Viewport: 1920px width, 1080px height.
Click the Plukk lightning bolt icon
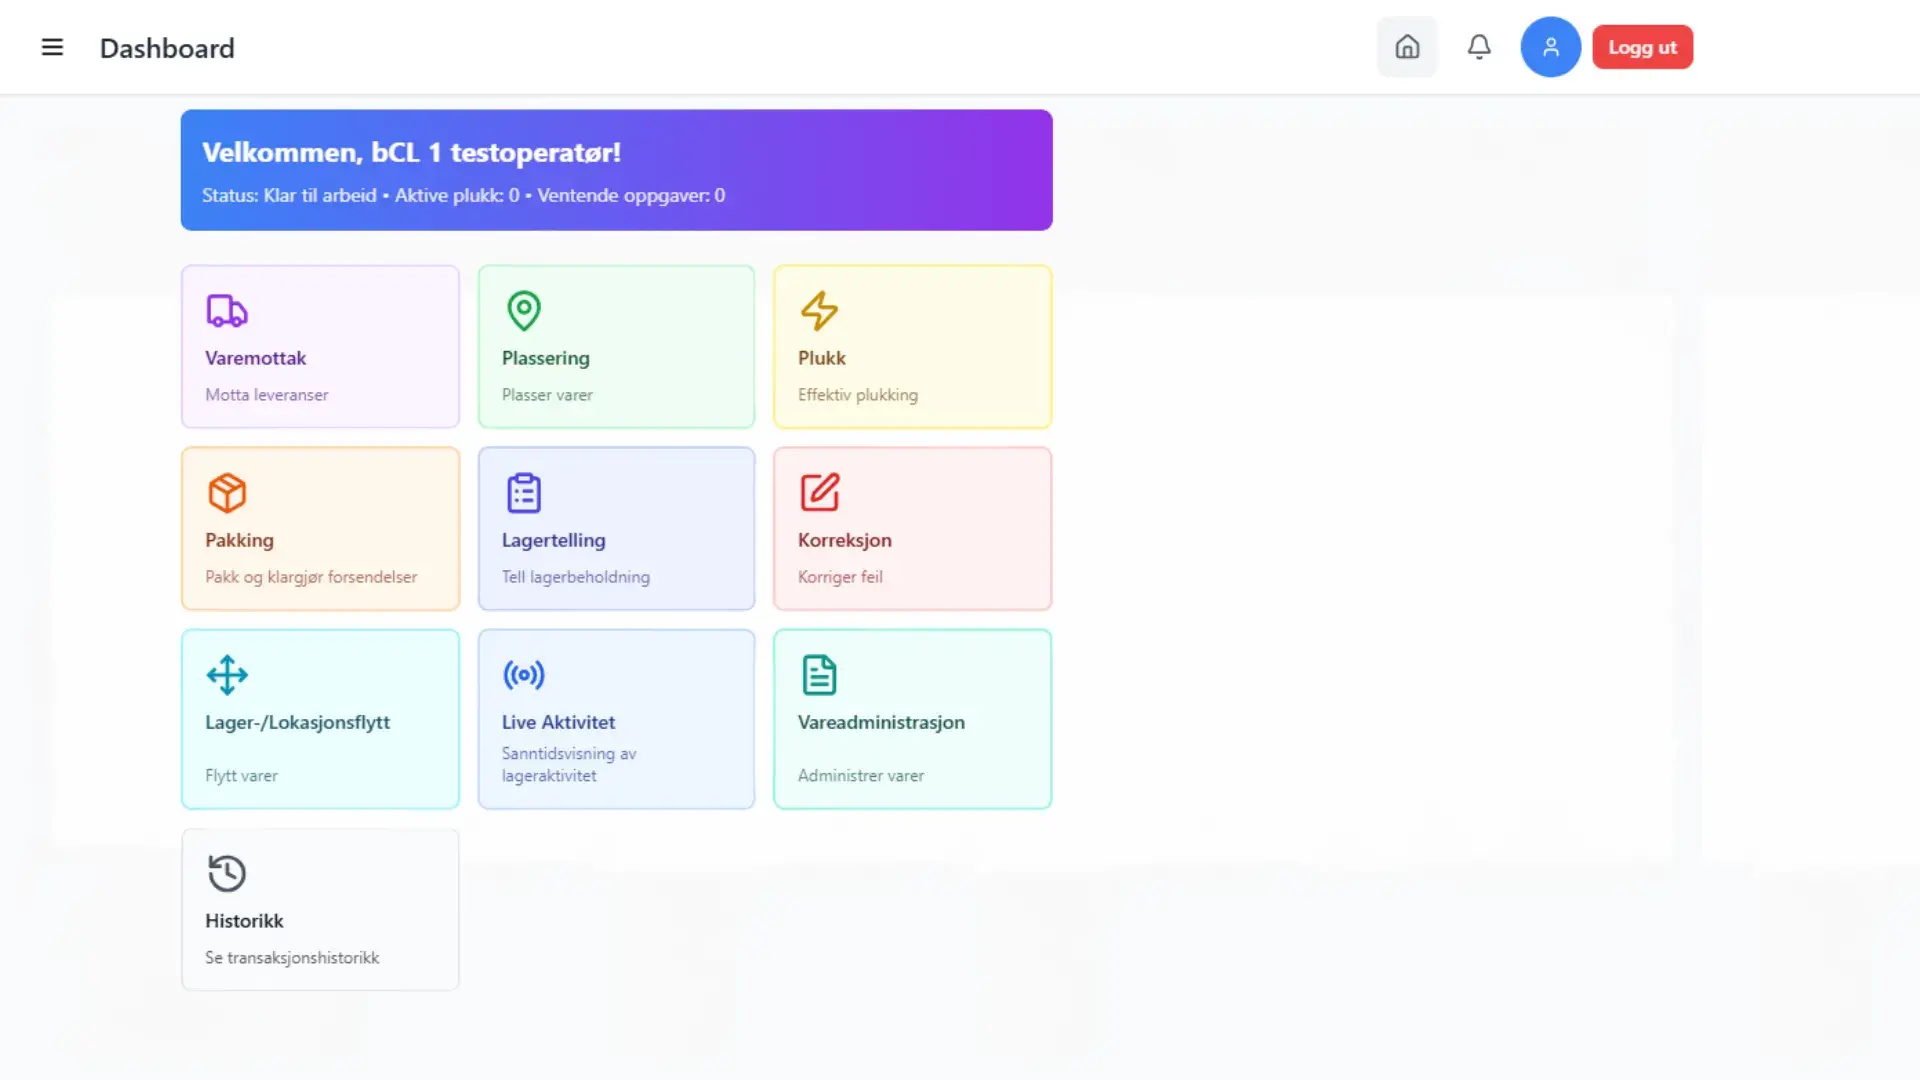[x=819, y=311]
